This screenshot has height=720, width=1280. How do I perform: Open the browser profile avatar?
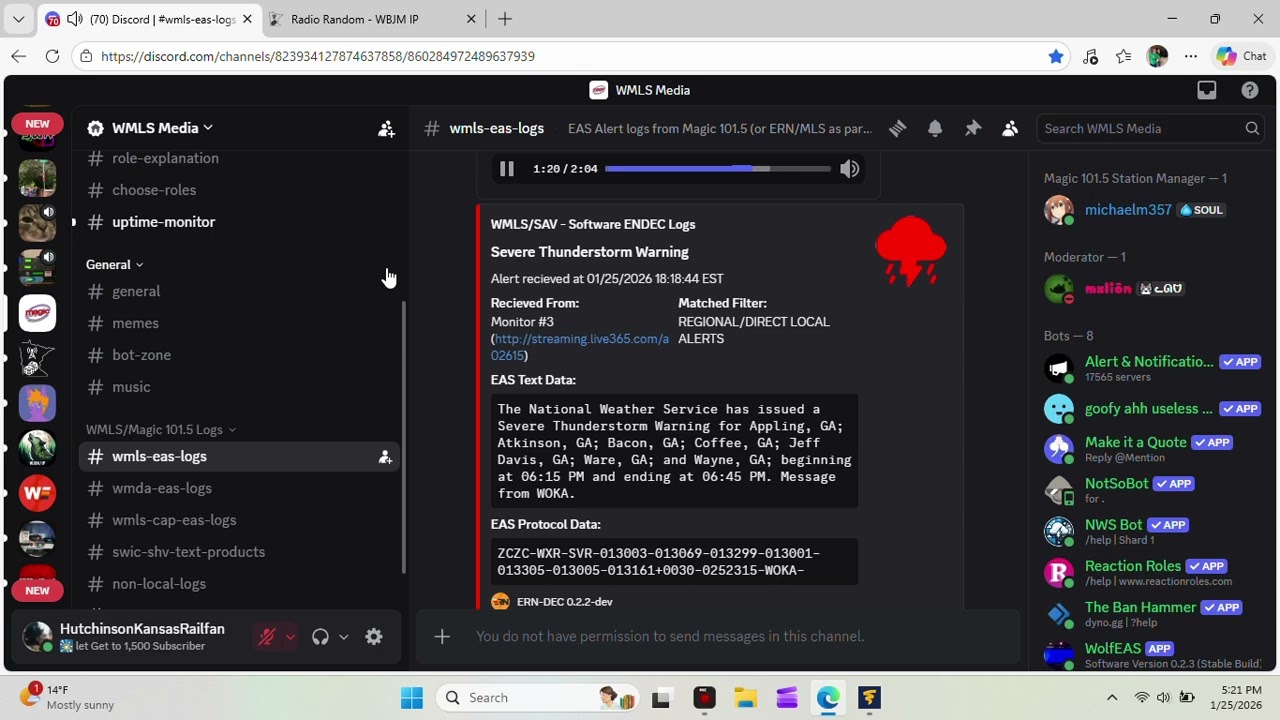[1157, 56]
